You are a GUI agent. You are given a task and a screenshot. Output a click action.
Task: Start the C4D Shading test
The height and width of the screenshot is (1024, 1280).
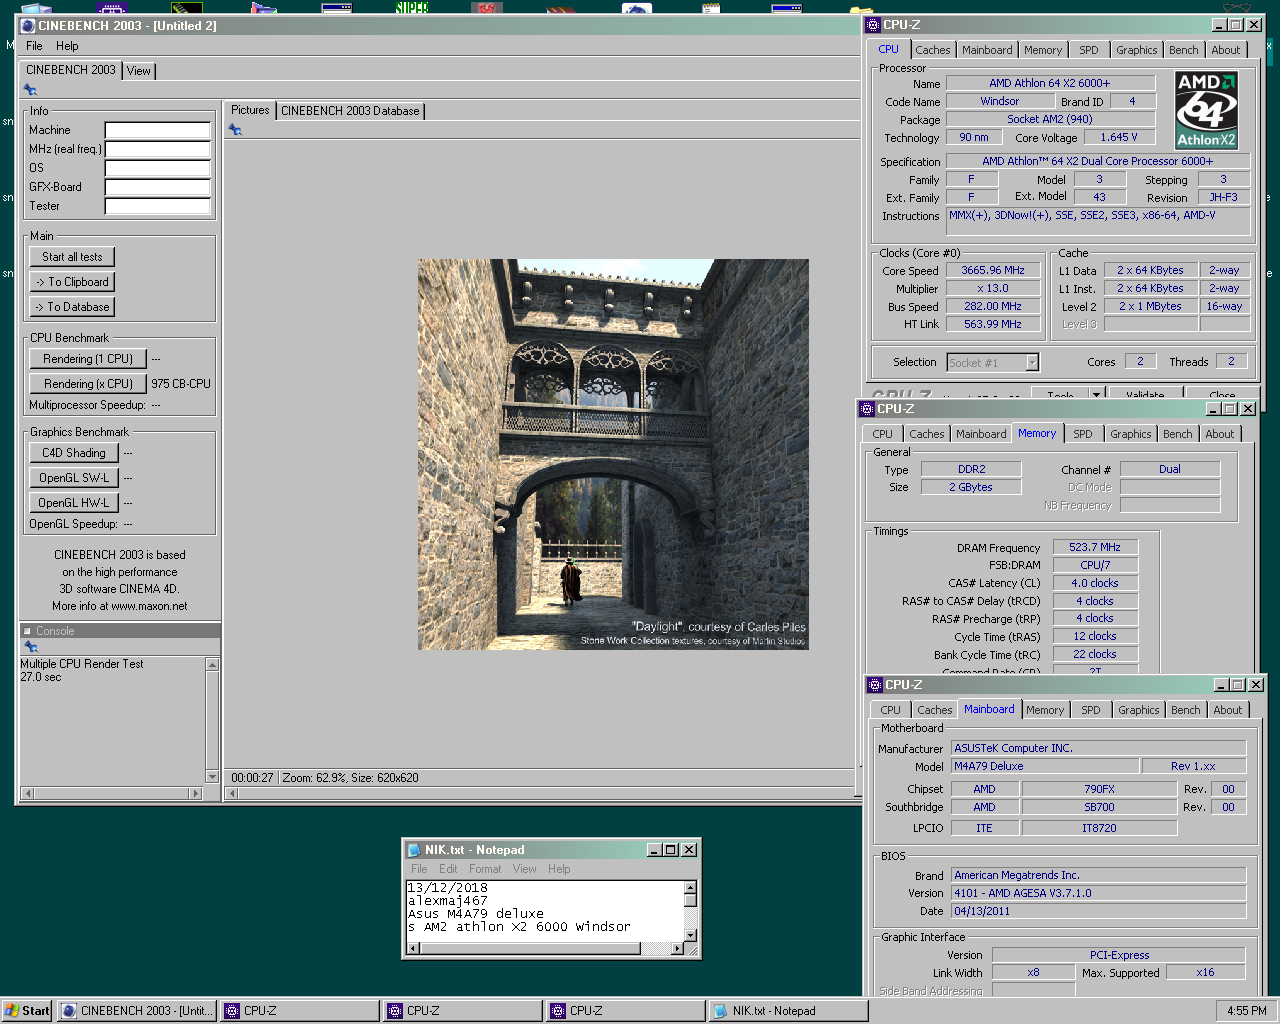coord(74,453)
